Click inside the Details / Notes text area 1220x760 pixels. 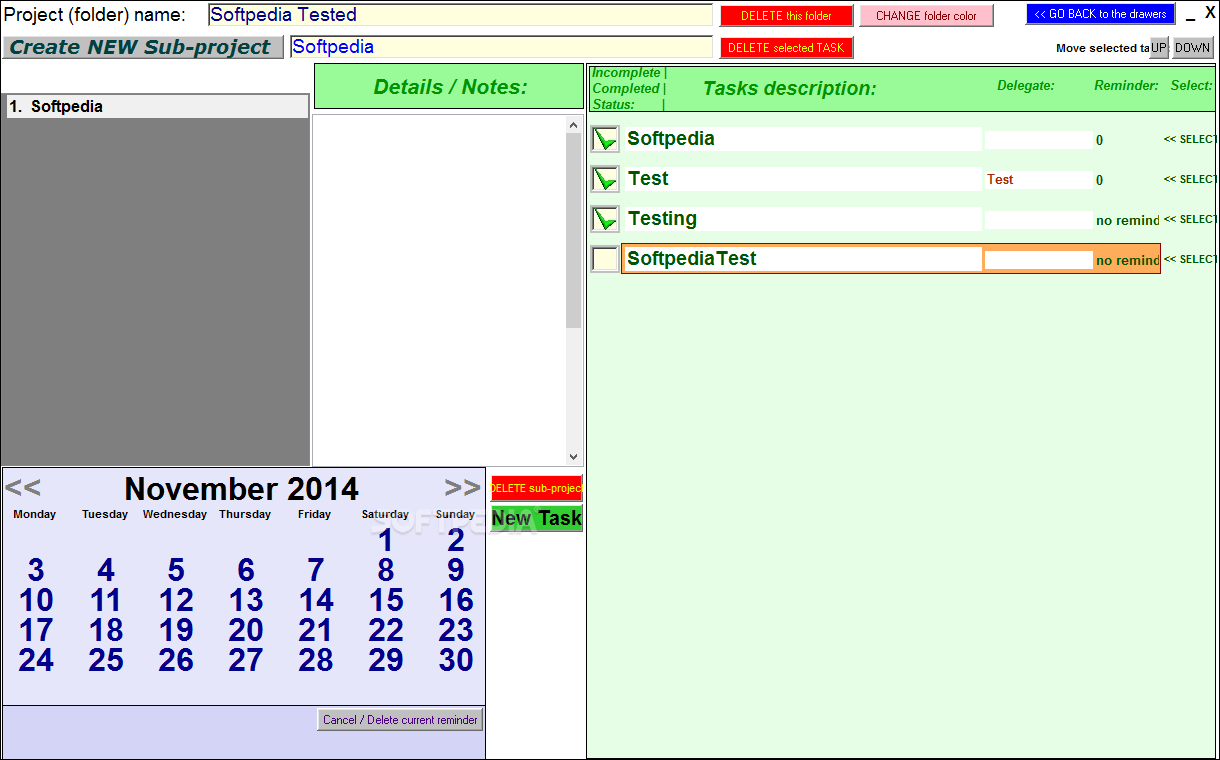point(439,290)
